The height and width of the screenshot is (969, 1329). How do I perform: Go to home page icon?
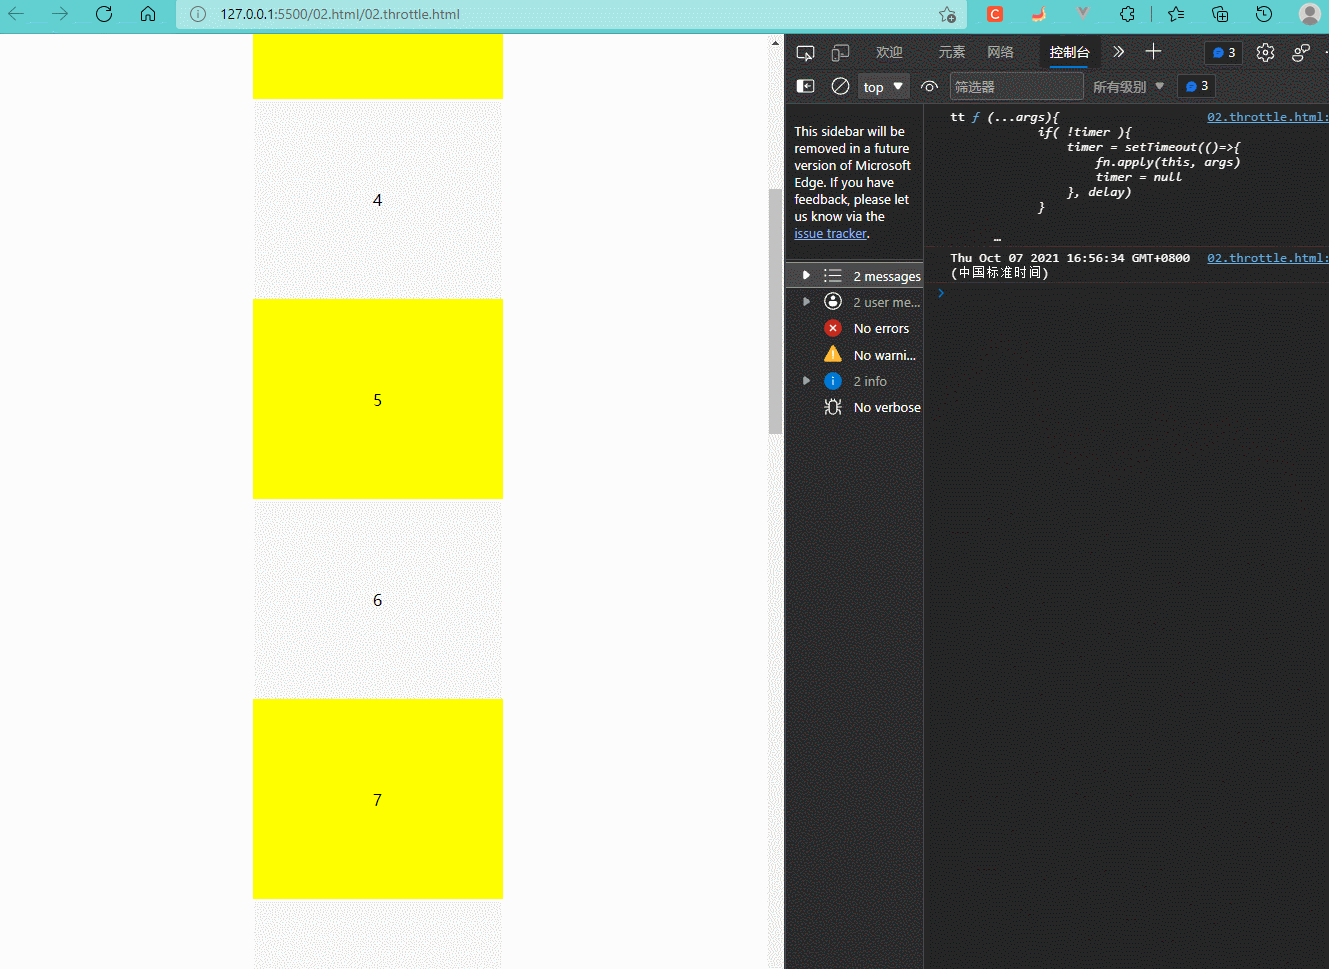[x=148, y=14]
